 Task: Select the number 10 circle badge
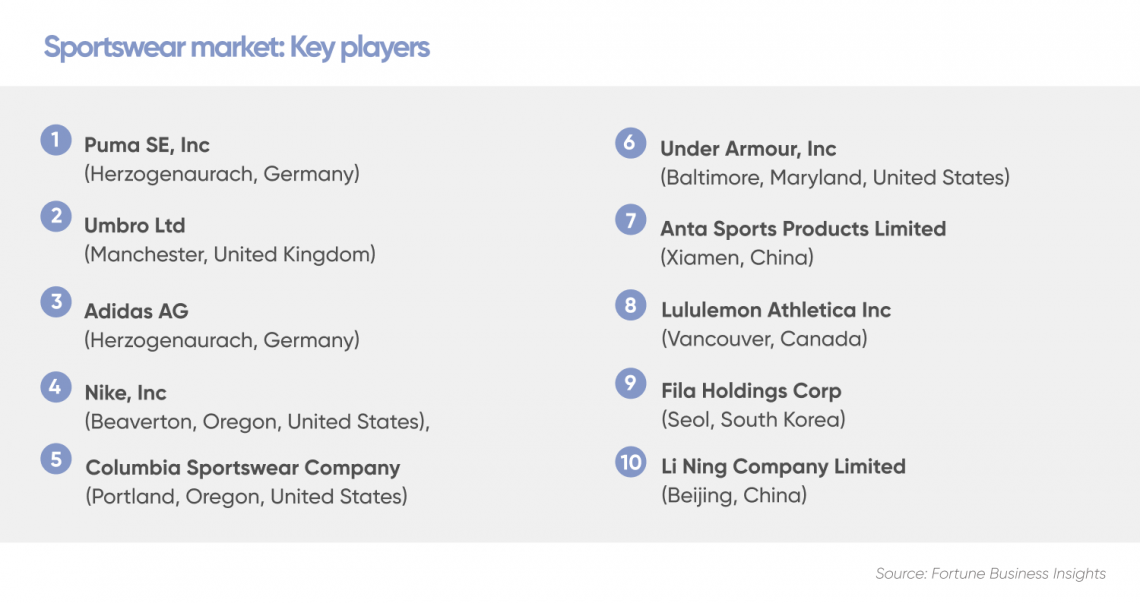coord(630,462)
